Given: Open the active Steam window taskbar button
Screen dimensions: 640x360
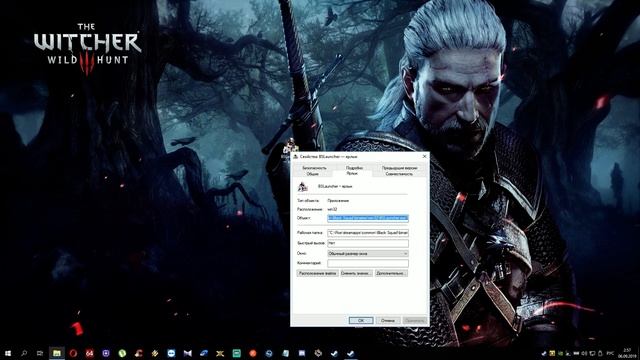Looking at the screenshot, I should click(x=351, y=353).
